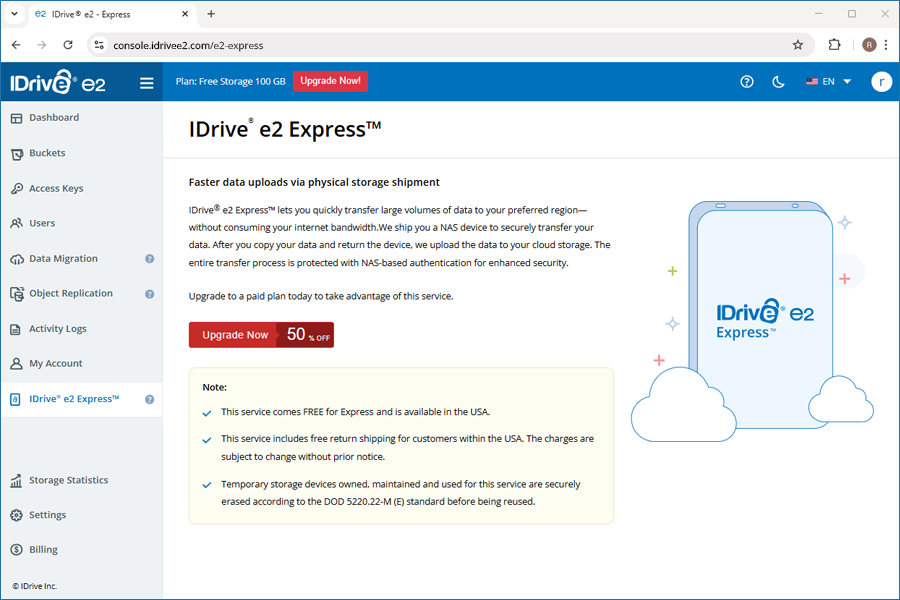The height and width of the screenshot is (600, 900).
Task: Click the red Upgrade Now! header button
Action: tap(330, 81)
